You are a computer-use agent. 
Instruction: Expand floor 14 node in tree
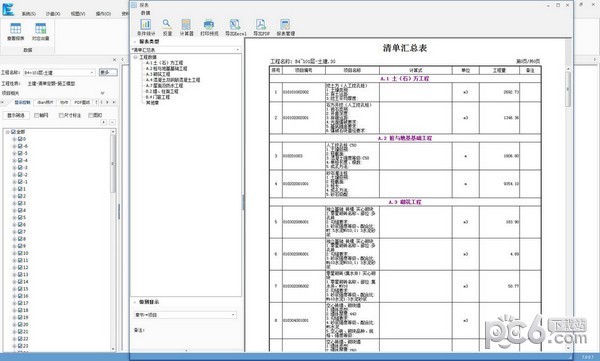(x=14, y=282)
